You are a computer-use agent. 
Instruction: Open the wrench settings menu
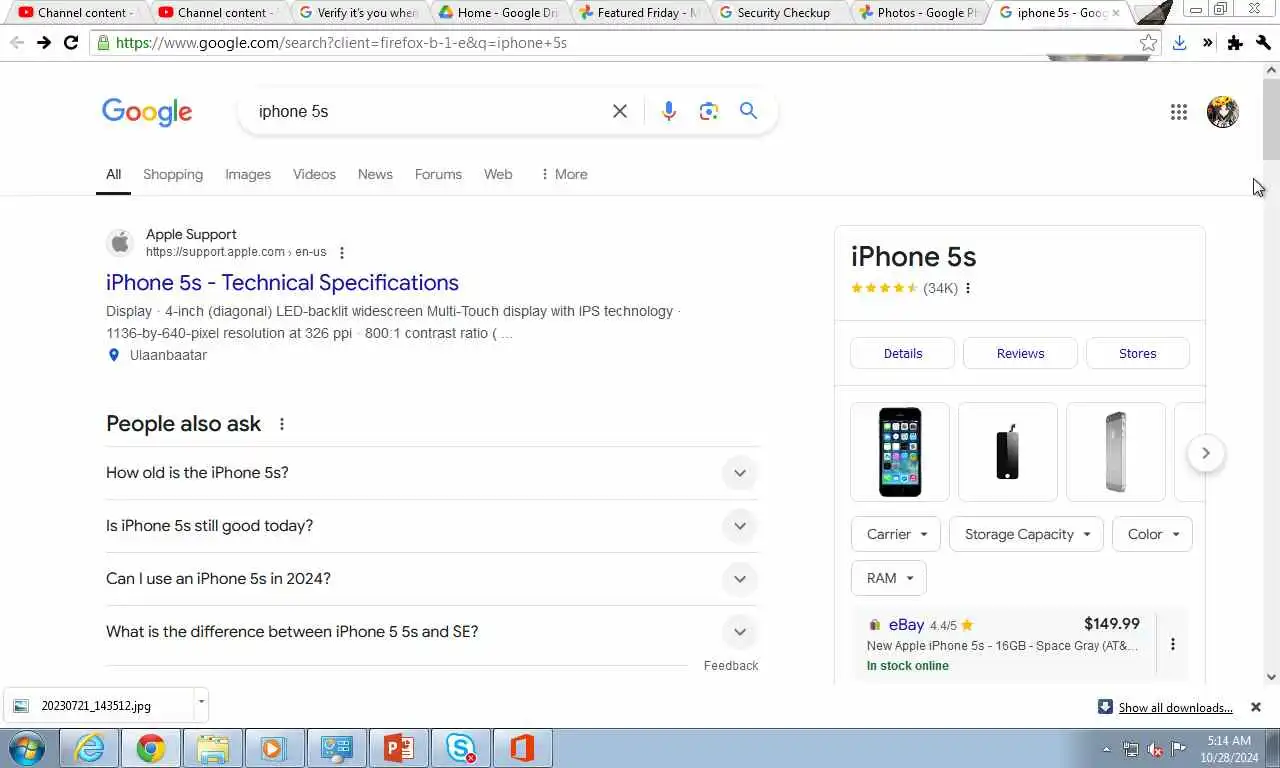1263,43
